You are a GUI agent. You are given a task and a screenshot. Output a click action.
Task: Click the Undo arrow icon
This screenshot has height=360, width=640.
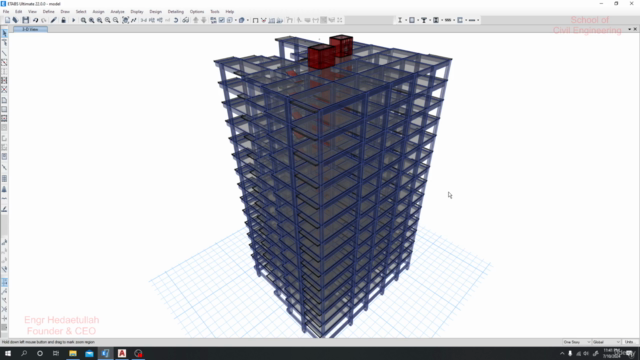click(36, 20)
